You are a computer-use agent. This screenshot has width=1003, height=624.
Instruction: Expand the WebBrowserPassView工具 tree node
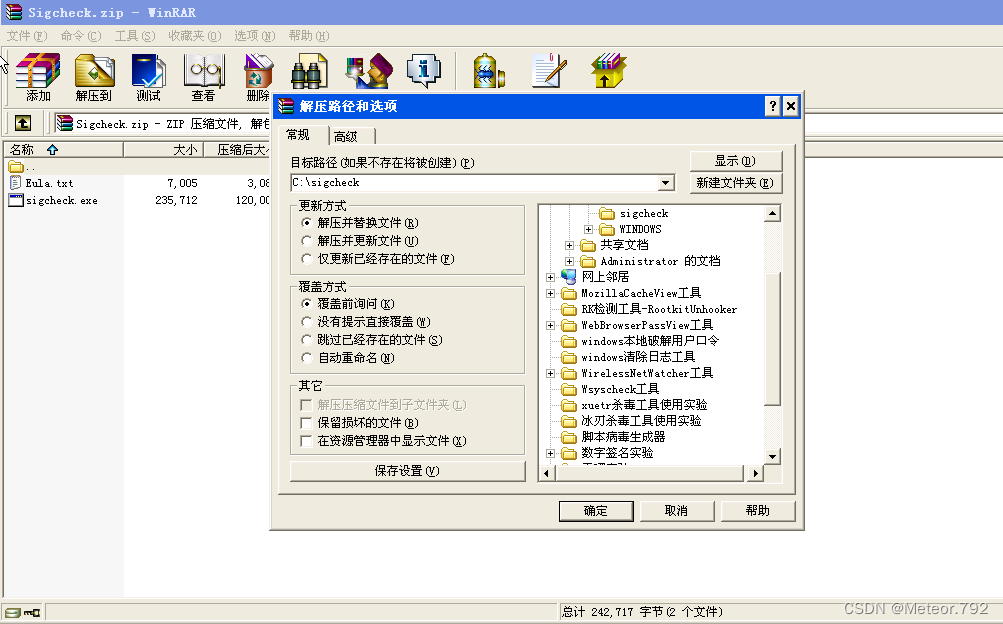[x=552, y=325]
